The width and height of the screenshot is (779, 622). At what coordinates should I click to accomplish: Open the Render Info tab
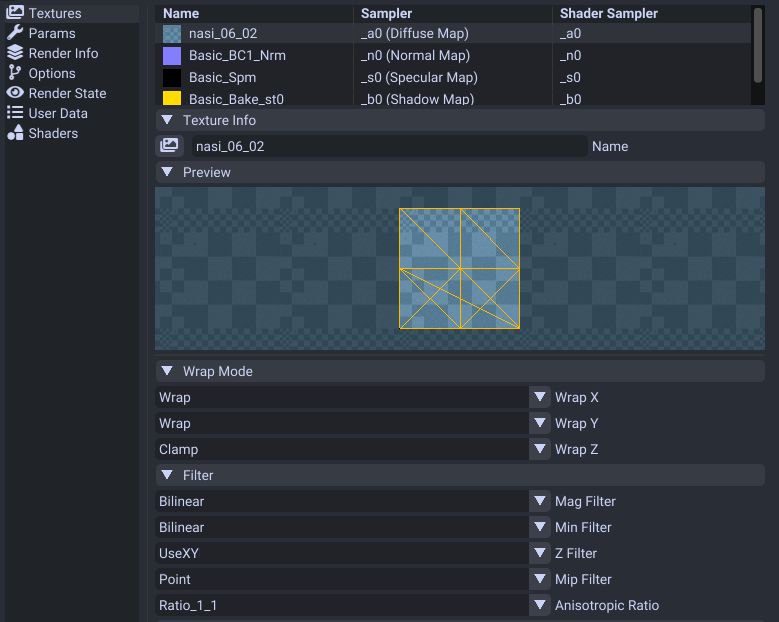tap(72, 53)
